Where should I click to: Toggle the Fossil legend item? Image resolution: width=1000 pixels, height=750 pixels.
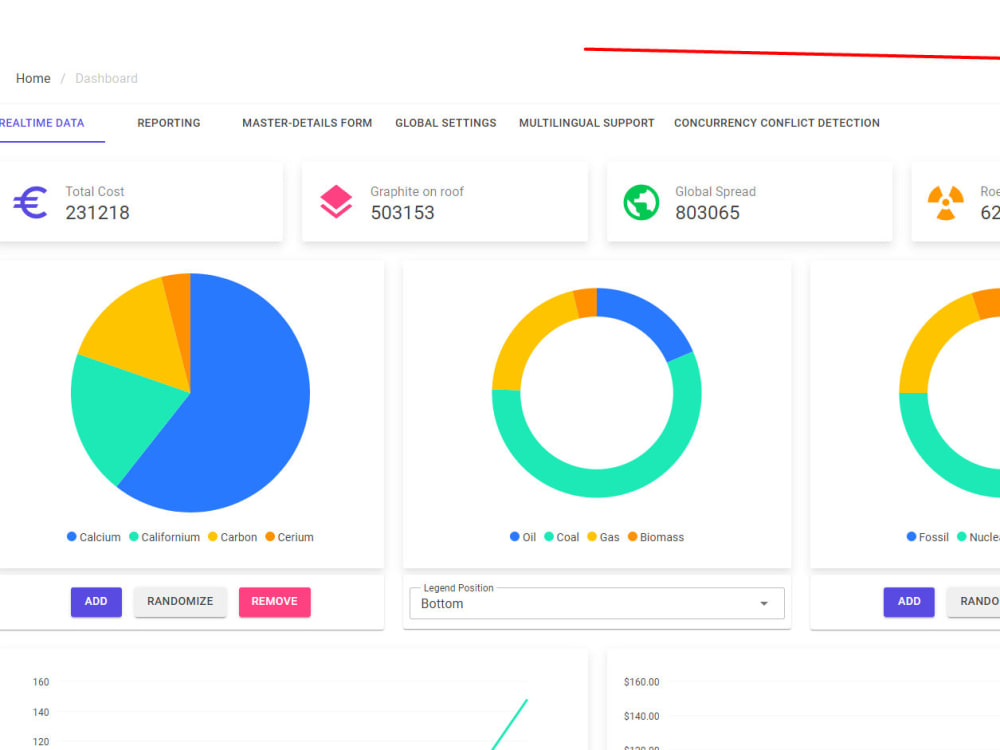pyautogui.click(x=928, y=537)
